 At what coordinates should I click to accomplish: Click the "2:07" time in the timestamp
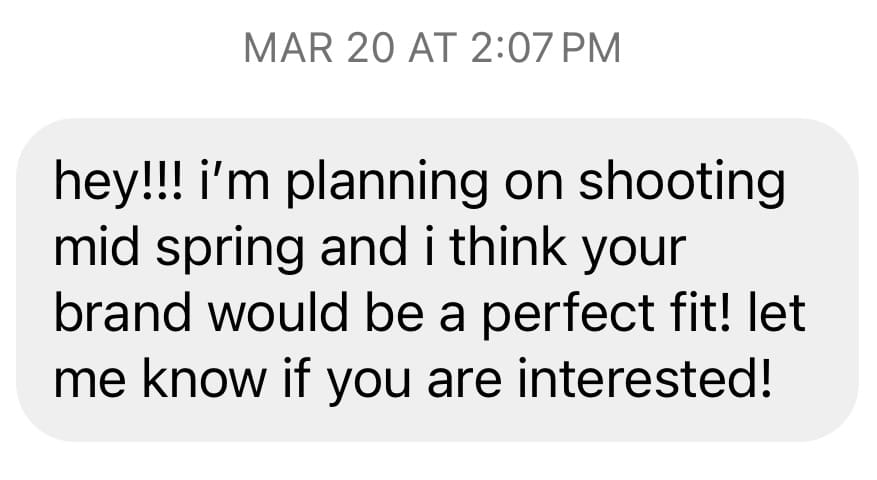(511, 48)
